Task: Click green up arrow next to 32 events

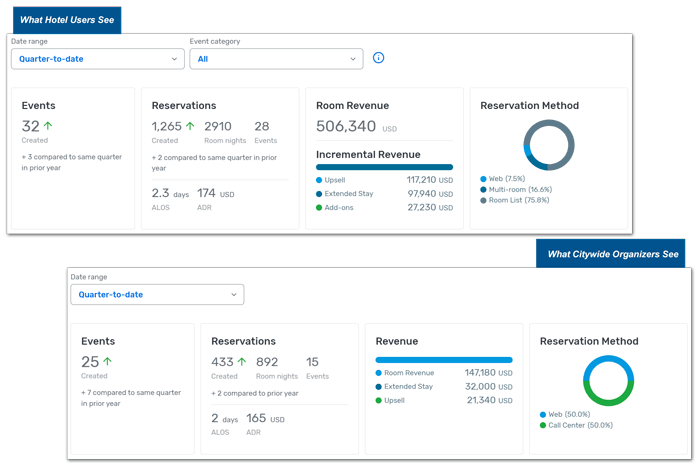Action: [47, 126]
